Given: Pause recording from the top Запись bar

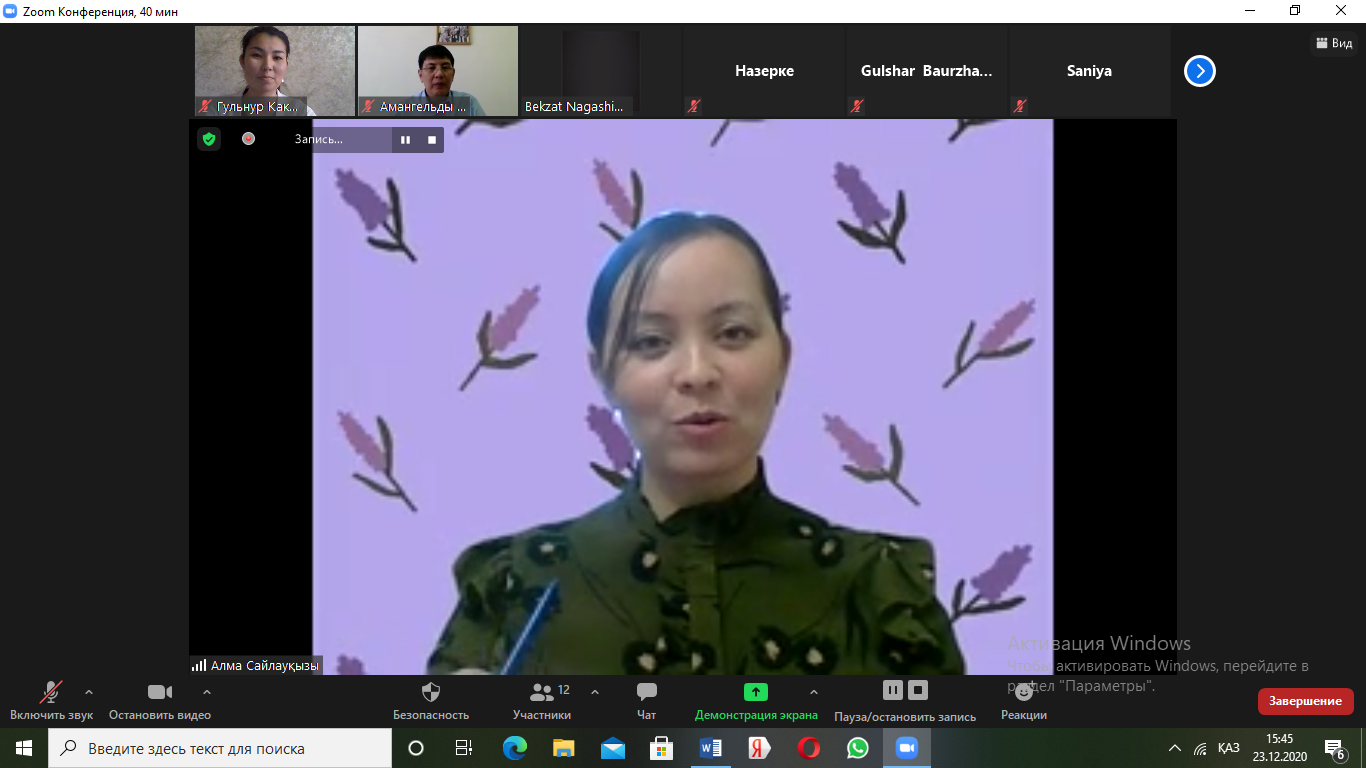Looking at the screenshot, I should [405, 140].
